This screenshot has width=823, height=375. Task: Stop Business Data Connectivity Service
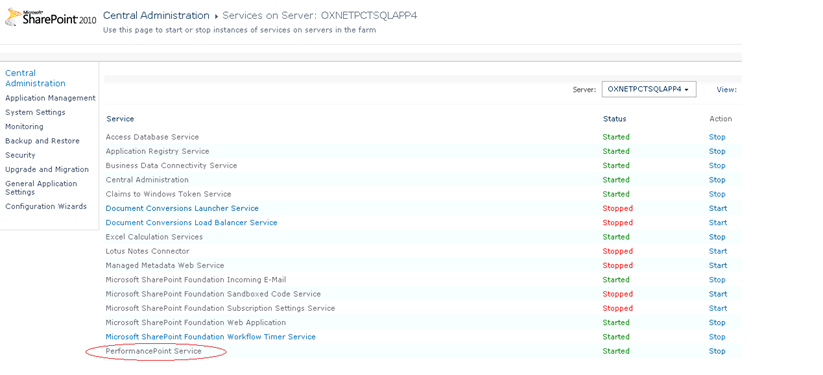[x=717, y=165]
